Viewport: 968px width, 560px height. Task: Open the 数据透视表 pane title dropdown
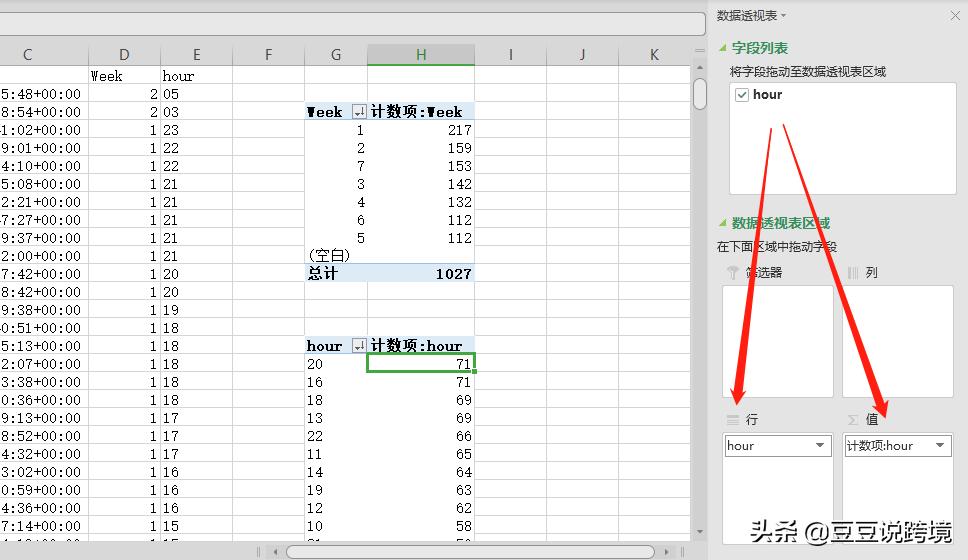(783, 15)
